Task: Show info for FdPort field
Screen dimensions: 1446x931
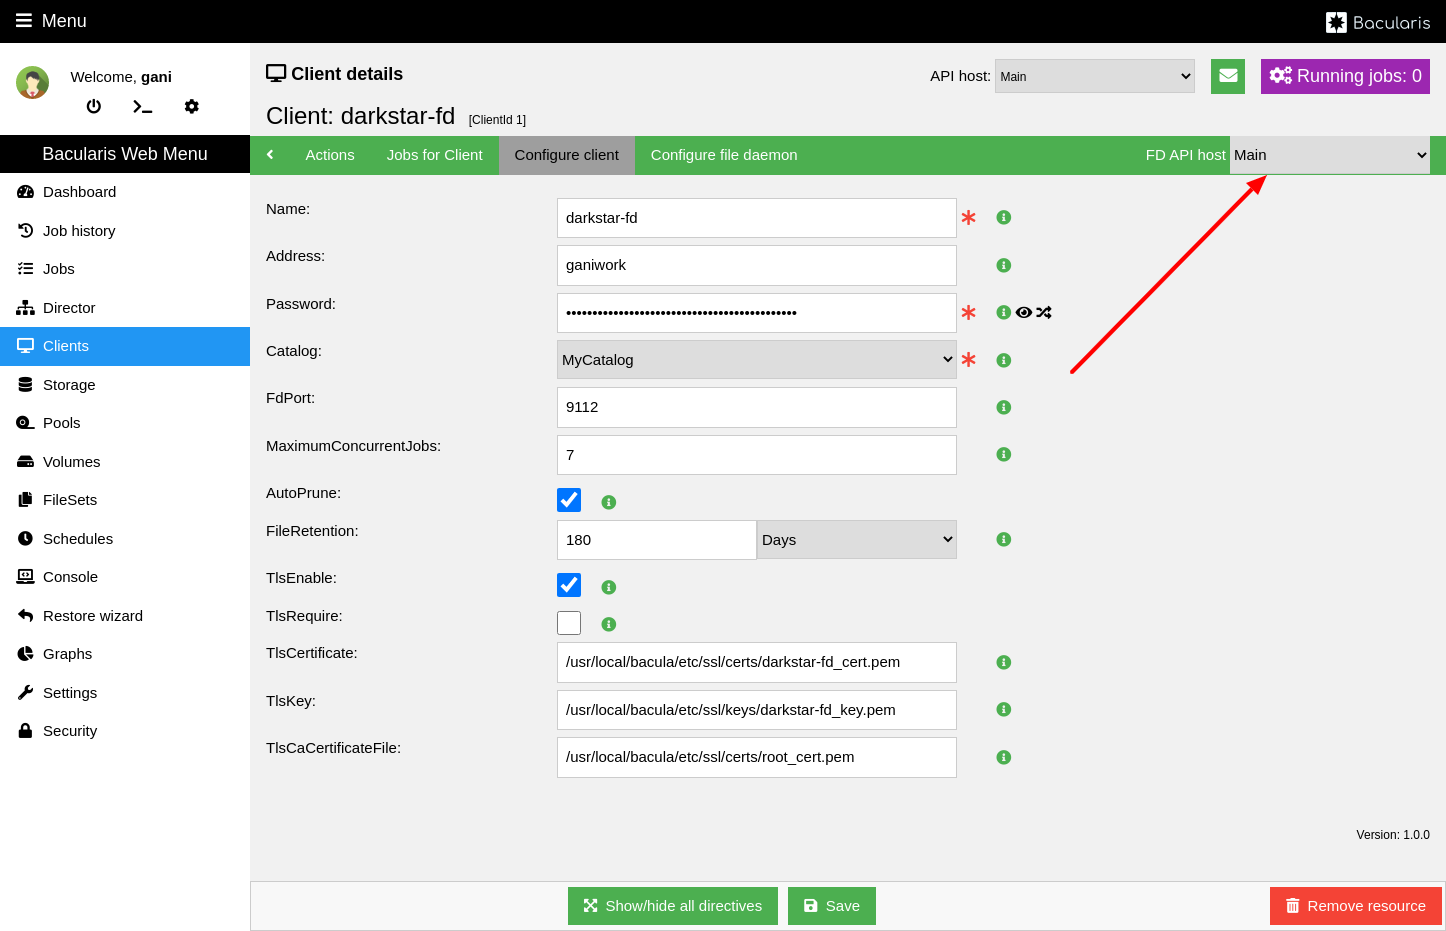Action: tap(1004, 407)
